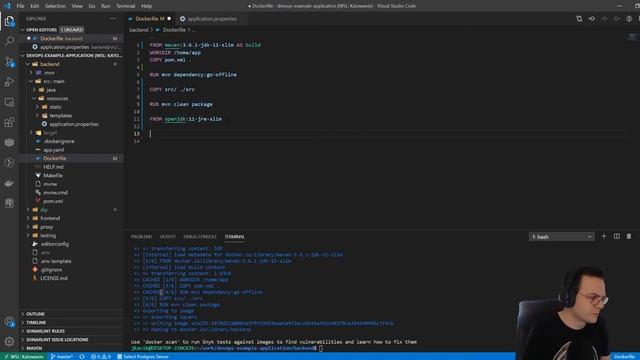Click Select Postgres Server in status bar
This screenshot has height=360, width=640.
tap(143, 357)
